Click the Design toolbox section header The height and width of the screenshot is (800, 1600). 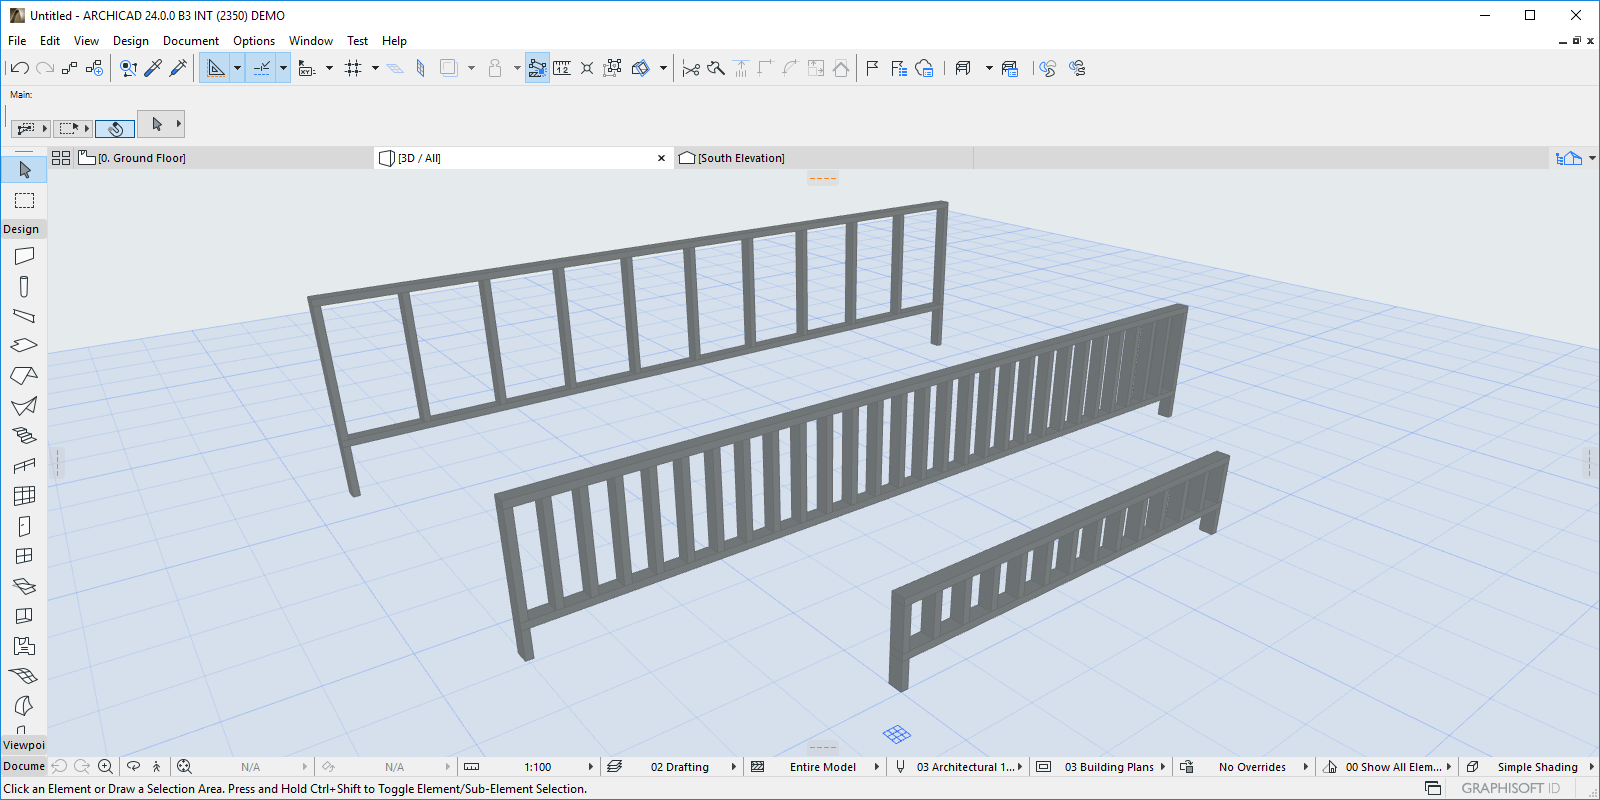pos(22,229)
